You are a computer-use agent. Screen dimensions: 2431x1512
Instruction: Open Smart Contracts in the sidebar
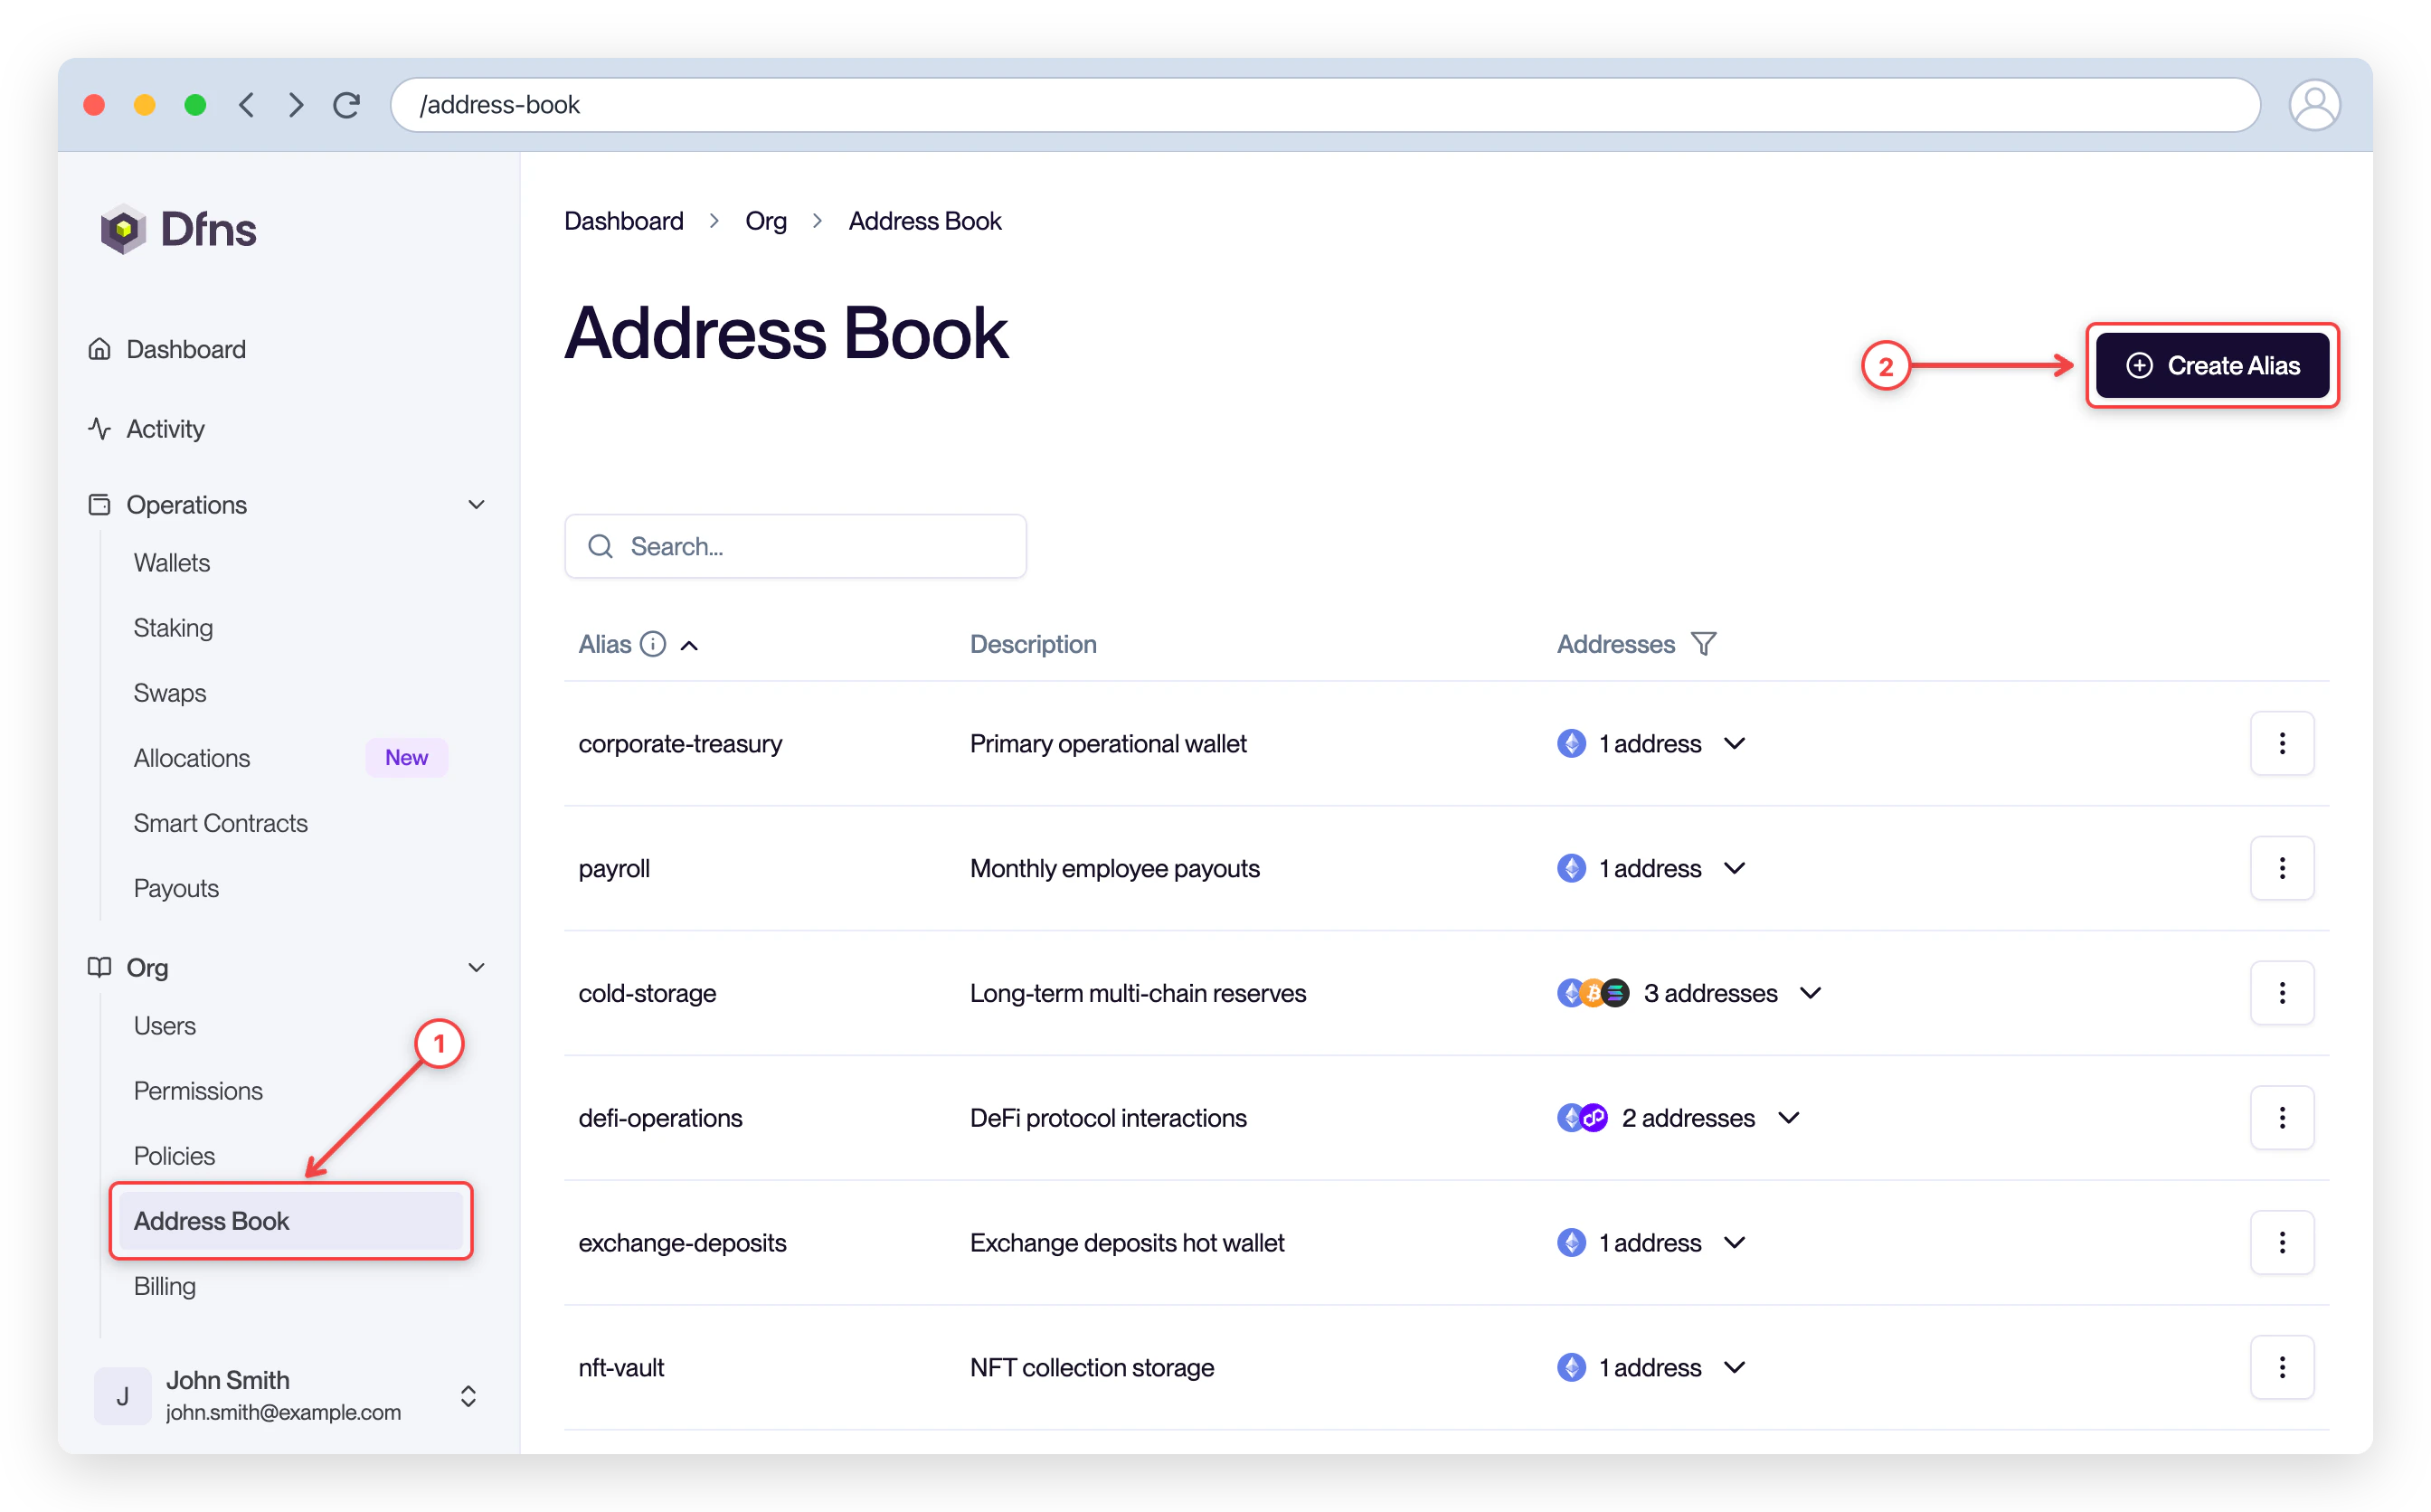(221, 823)
